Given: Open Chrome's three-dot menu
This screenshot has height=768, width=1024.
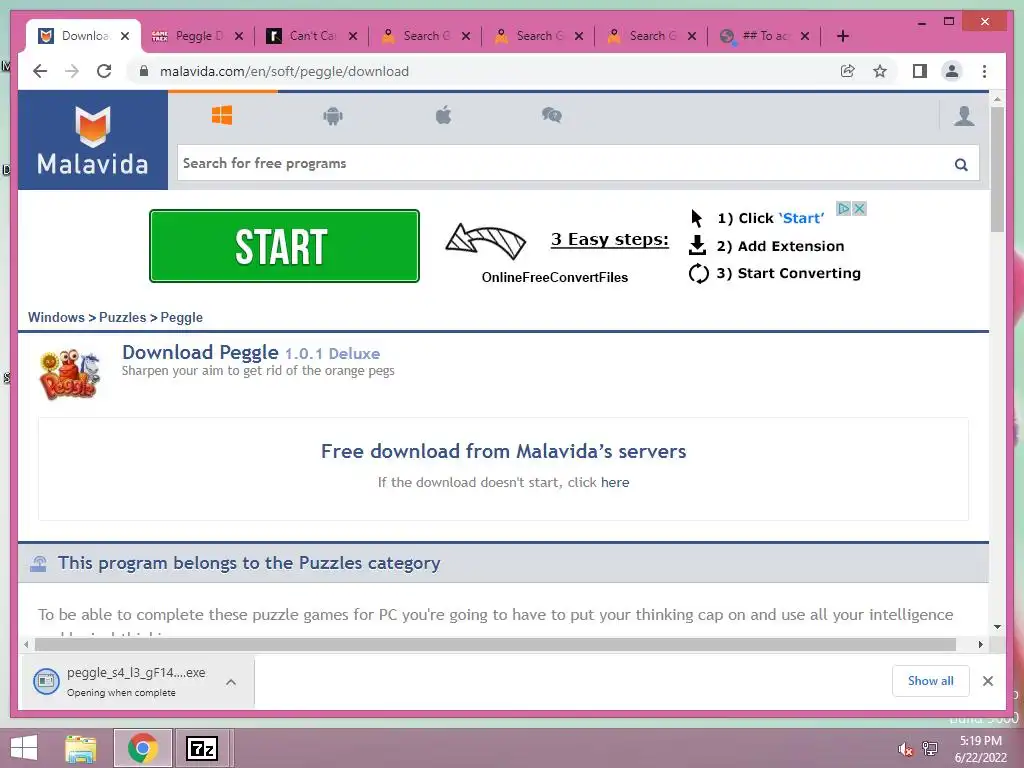Looking at the screenshot, I should 984,71.
